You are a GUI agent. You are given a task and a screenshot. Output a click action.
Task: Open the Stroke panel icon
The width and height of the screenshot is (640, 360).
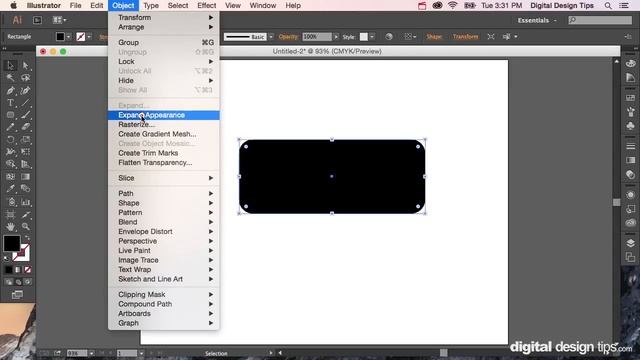pyautogui.click(x=630, y=146)
